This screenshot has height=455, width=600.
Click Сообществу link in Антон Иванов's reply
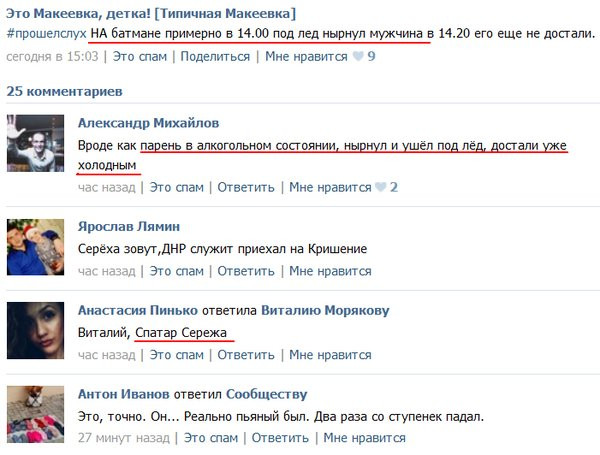coord(267,394)
